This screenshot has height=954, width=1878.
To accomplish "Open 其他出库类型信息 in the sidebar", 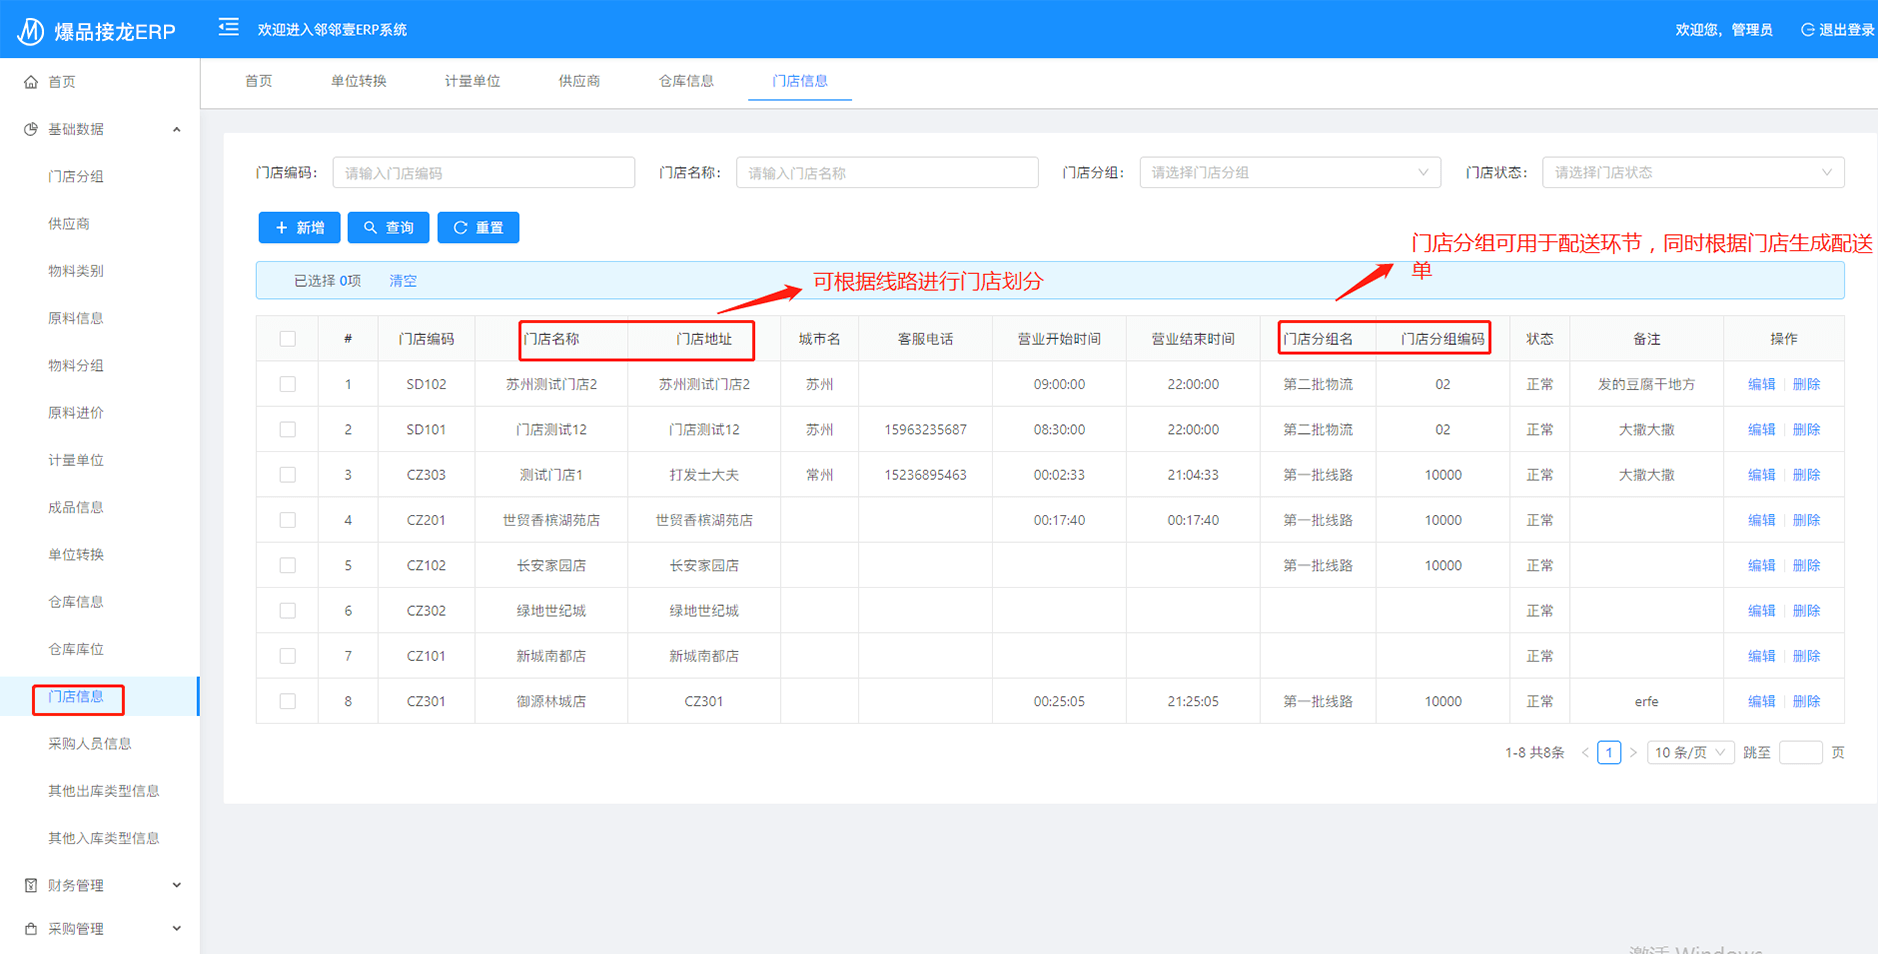I will (104, 791).
